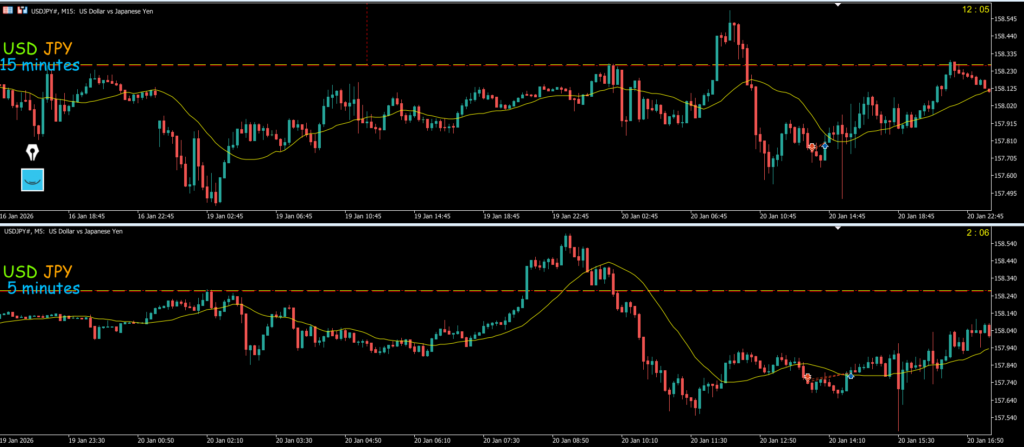1024x447 pixels.
Task: Click the 158.440 price on M15 price scale
Action: point(1005,36)
